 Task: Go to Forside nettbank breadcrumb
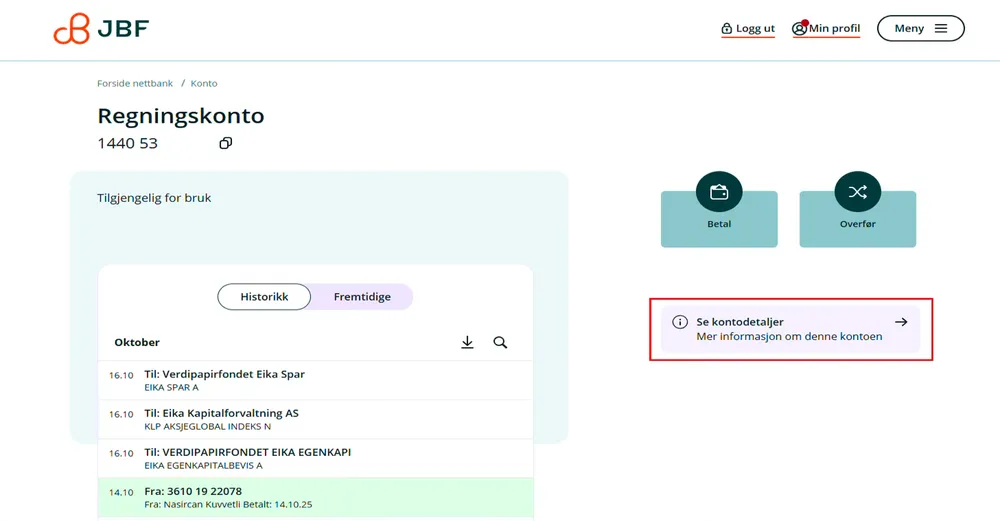tap(135, 84)
